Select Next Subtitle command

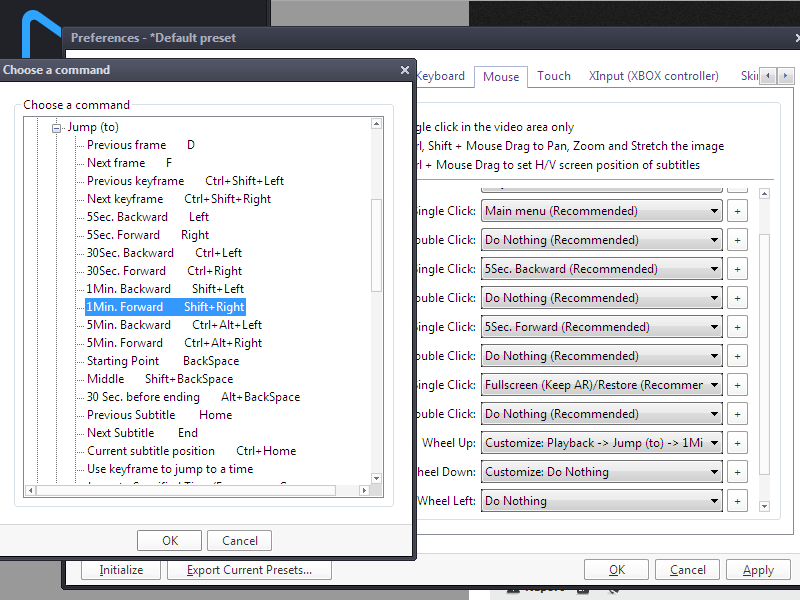(142, 433)
